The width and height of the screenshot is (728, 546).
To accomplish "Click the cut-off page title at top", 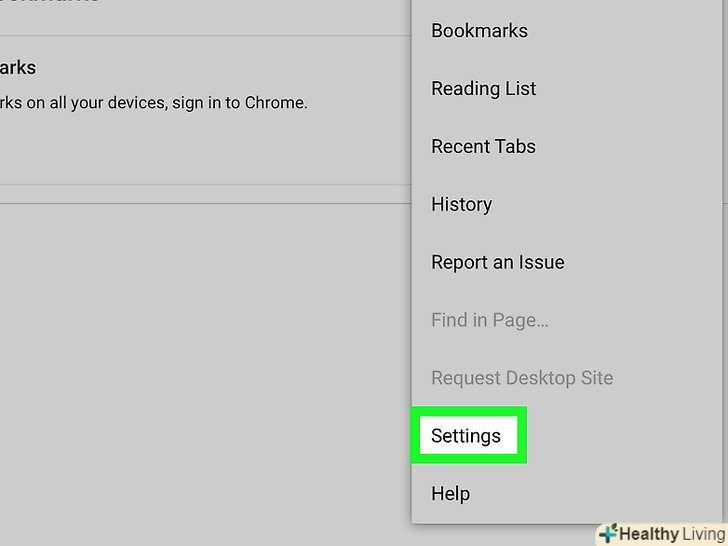I will (50, 3).
